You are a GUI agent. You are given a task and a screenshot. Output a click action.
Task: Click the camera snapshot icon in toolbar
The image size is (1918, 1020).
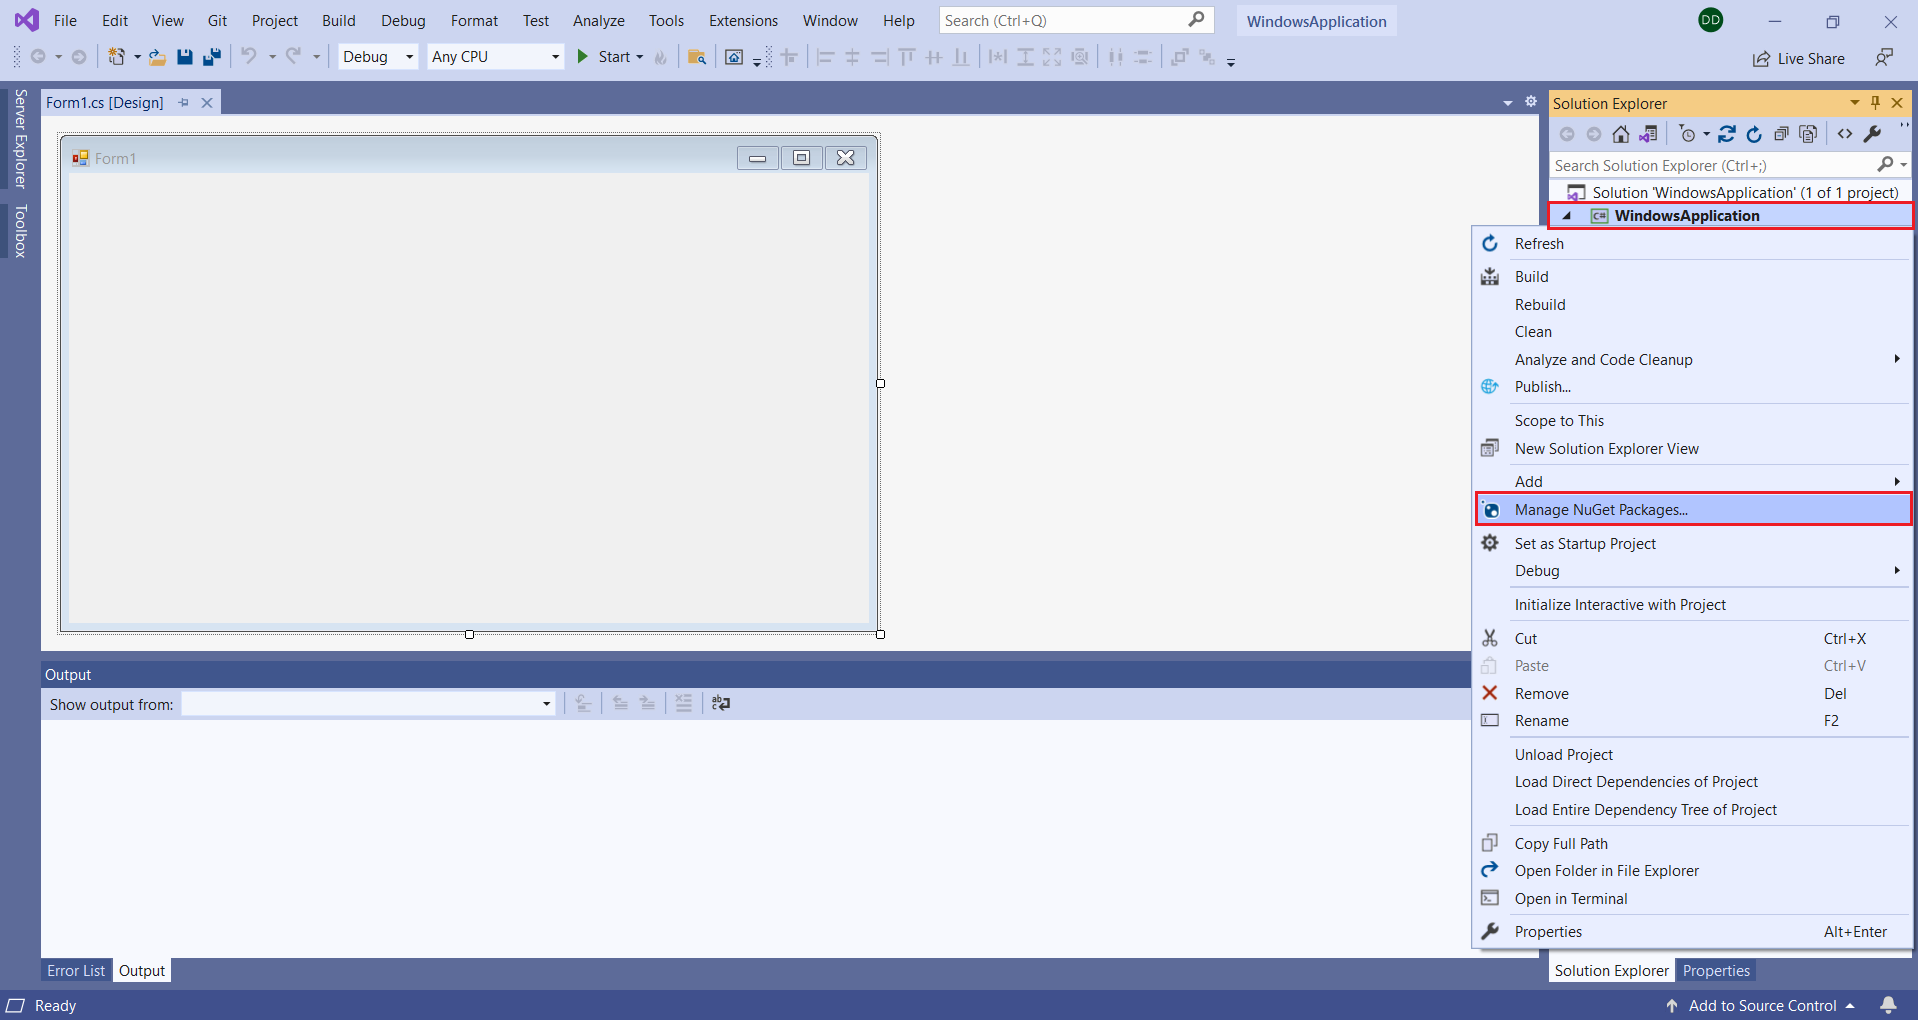(734, 57)
